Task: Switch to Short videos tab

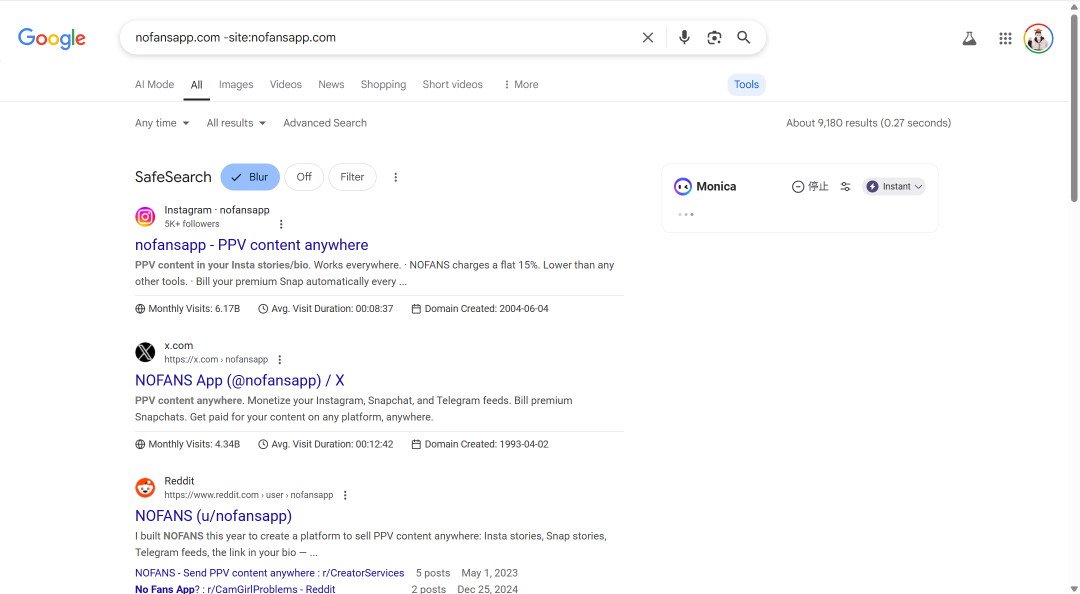Action: (x=453, y=85)
